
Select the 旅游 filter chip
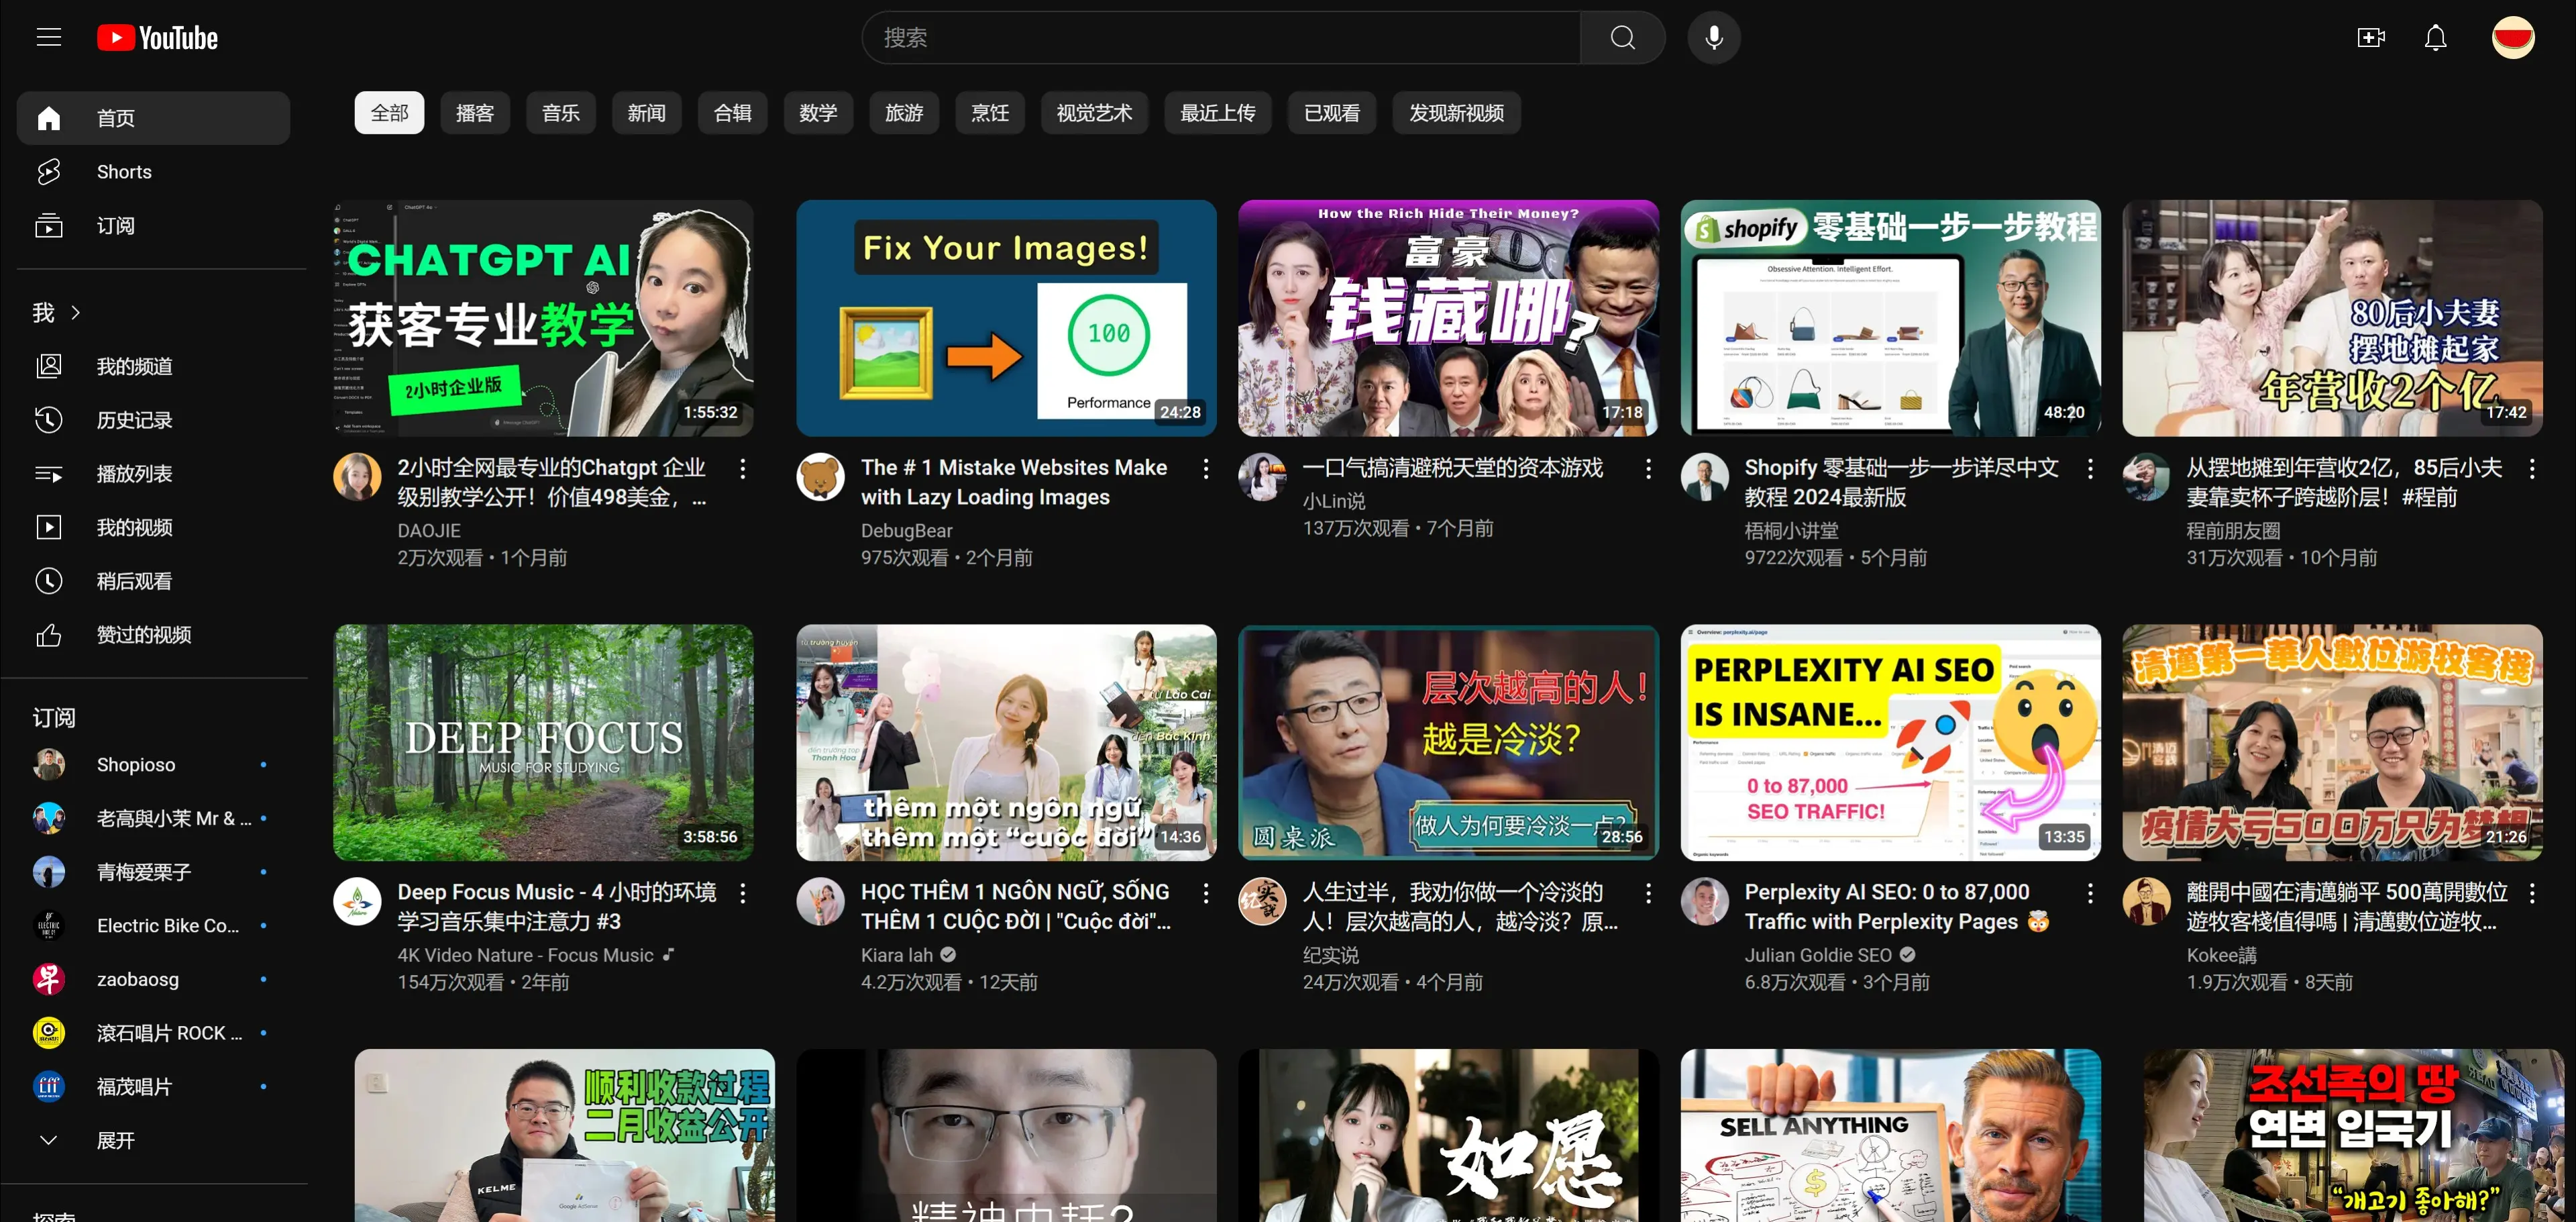pyautogui.click(x=904, y=113)
